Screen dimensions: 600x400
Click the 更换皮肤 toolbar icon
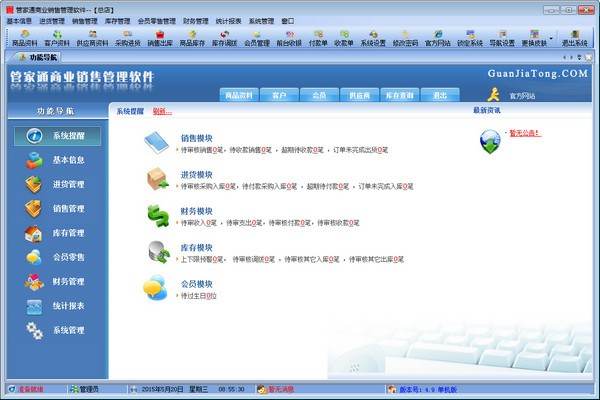coord(534,39)
